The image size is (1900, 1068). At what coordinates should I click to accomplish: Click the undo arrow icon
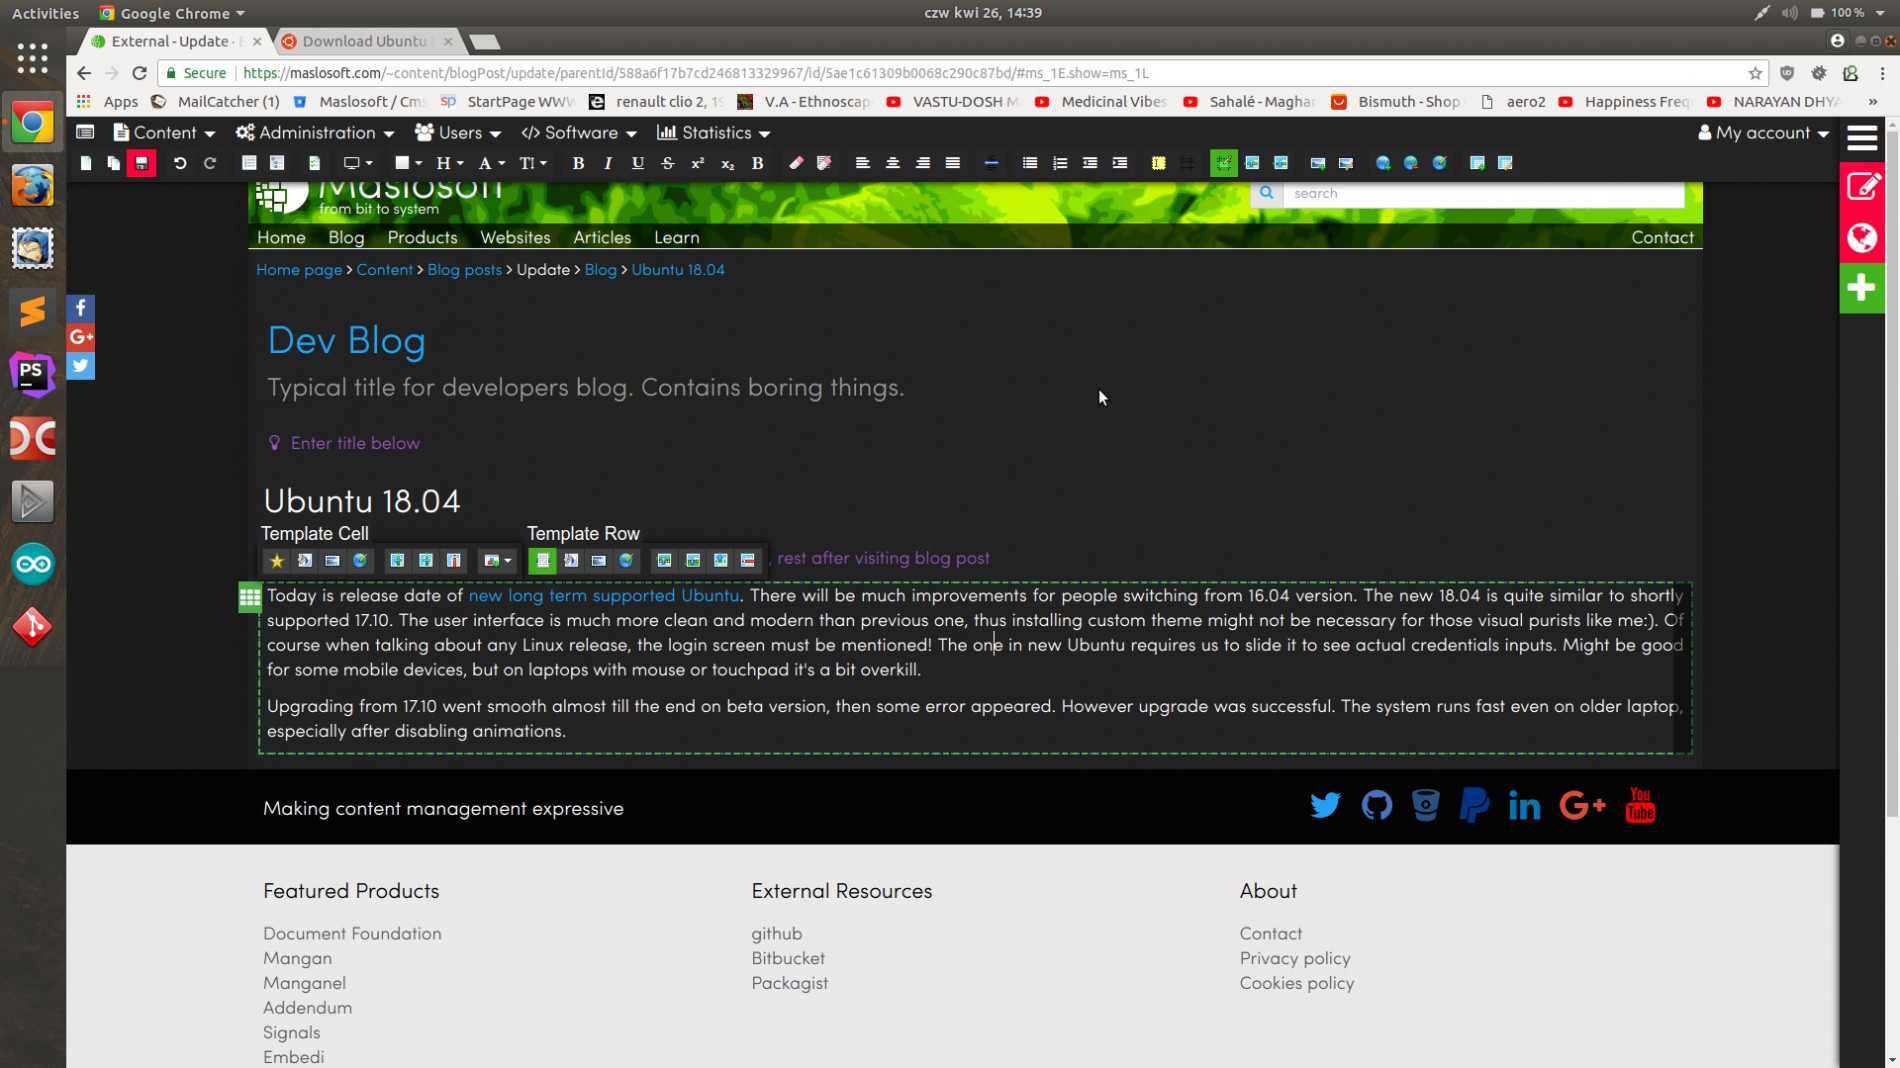[180, 163]
